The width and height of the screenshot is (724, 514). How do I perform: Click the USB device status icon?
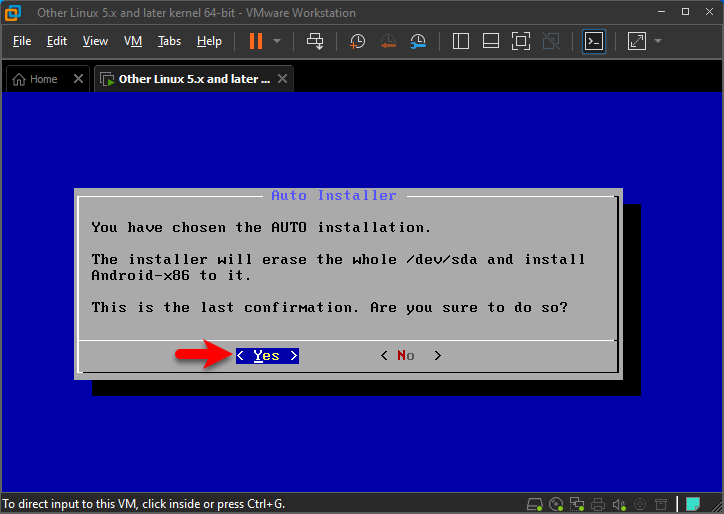[640, 504]
